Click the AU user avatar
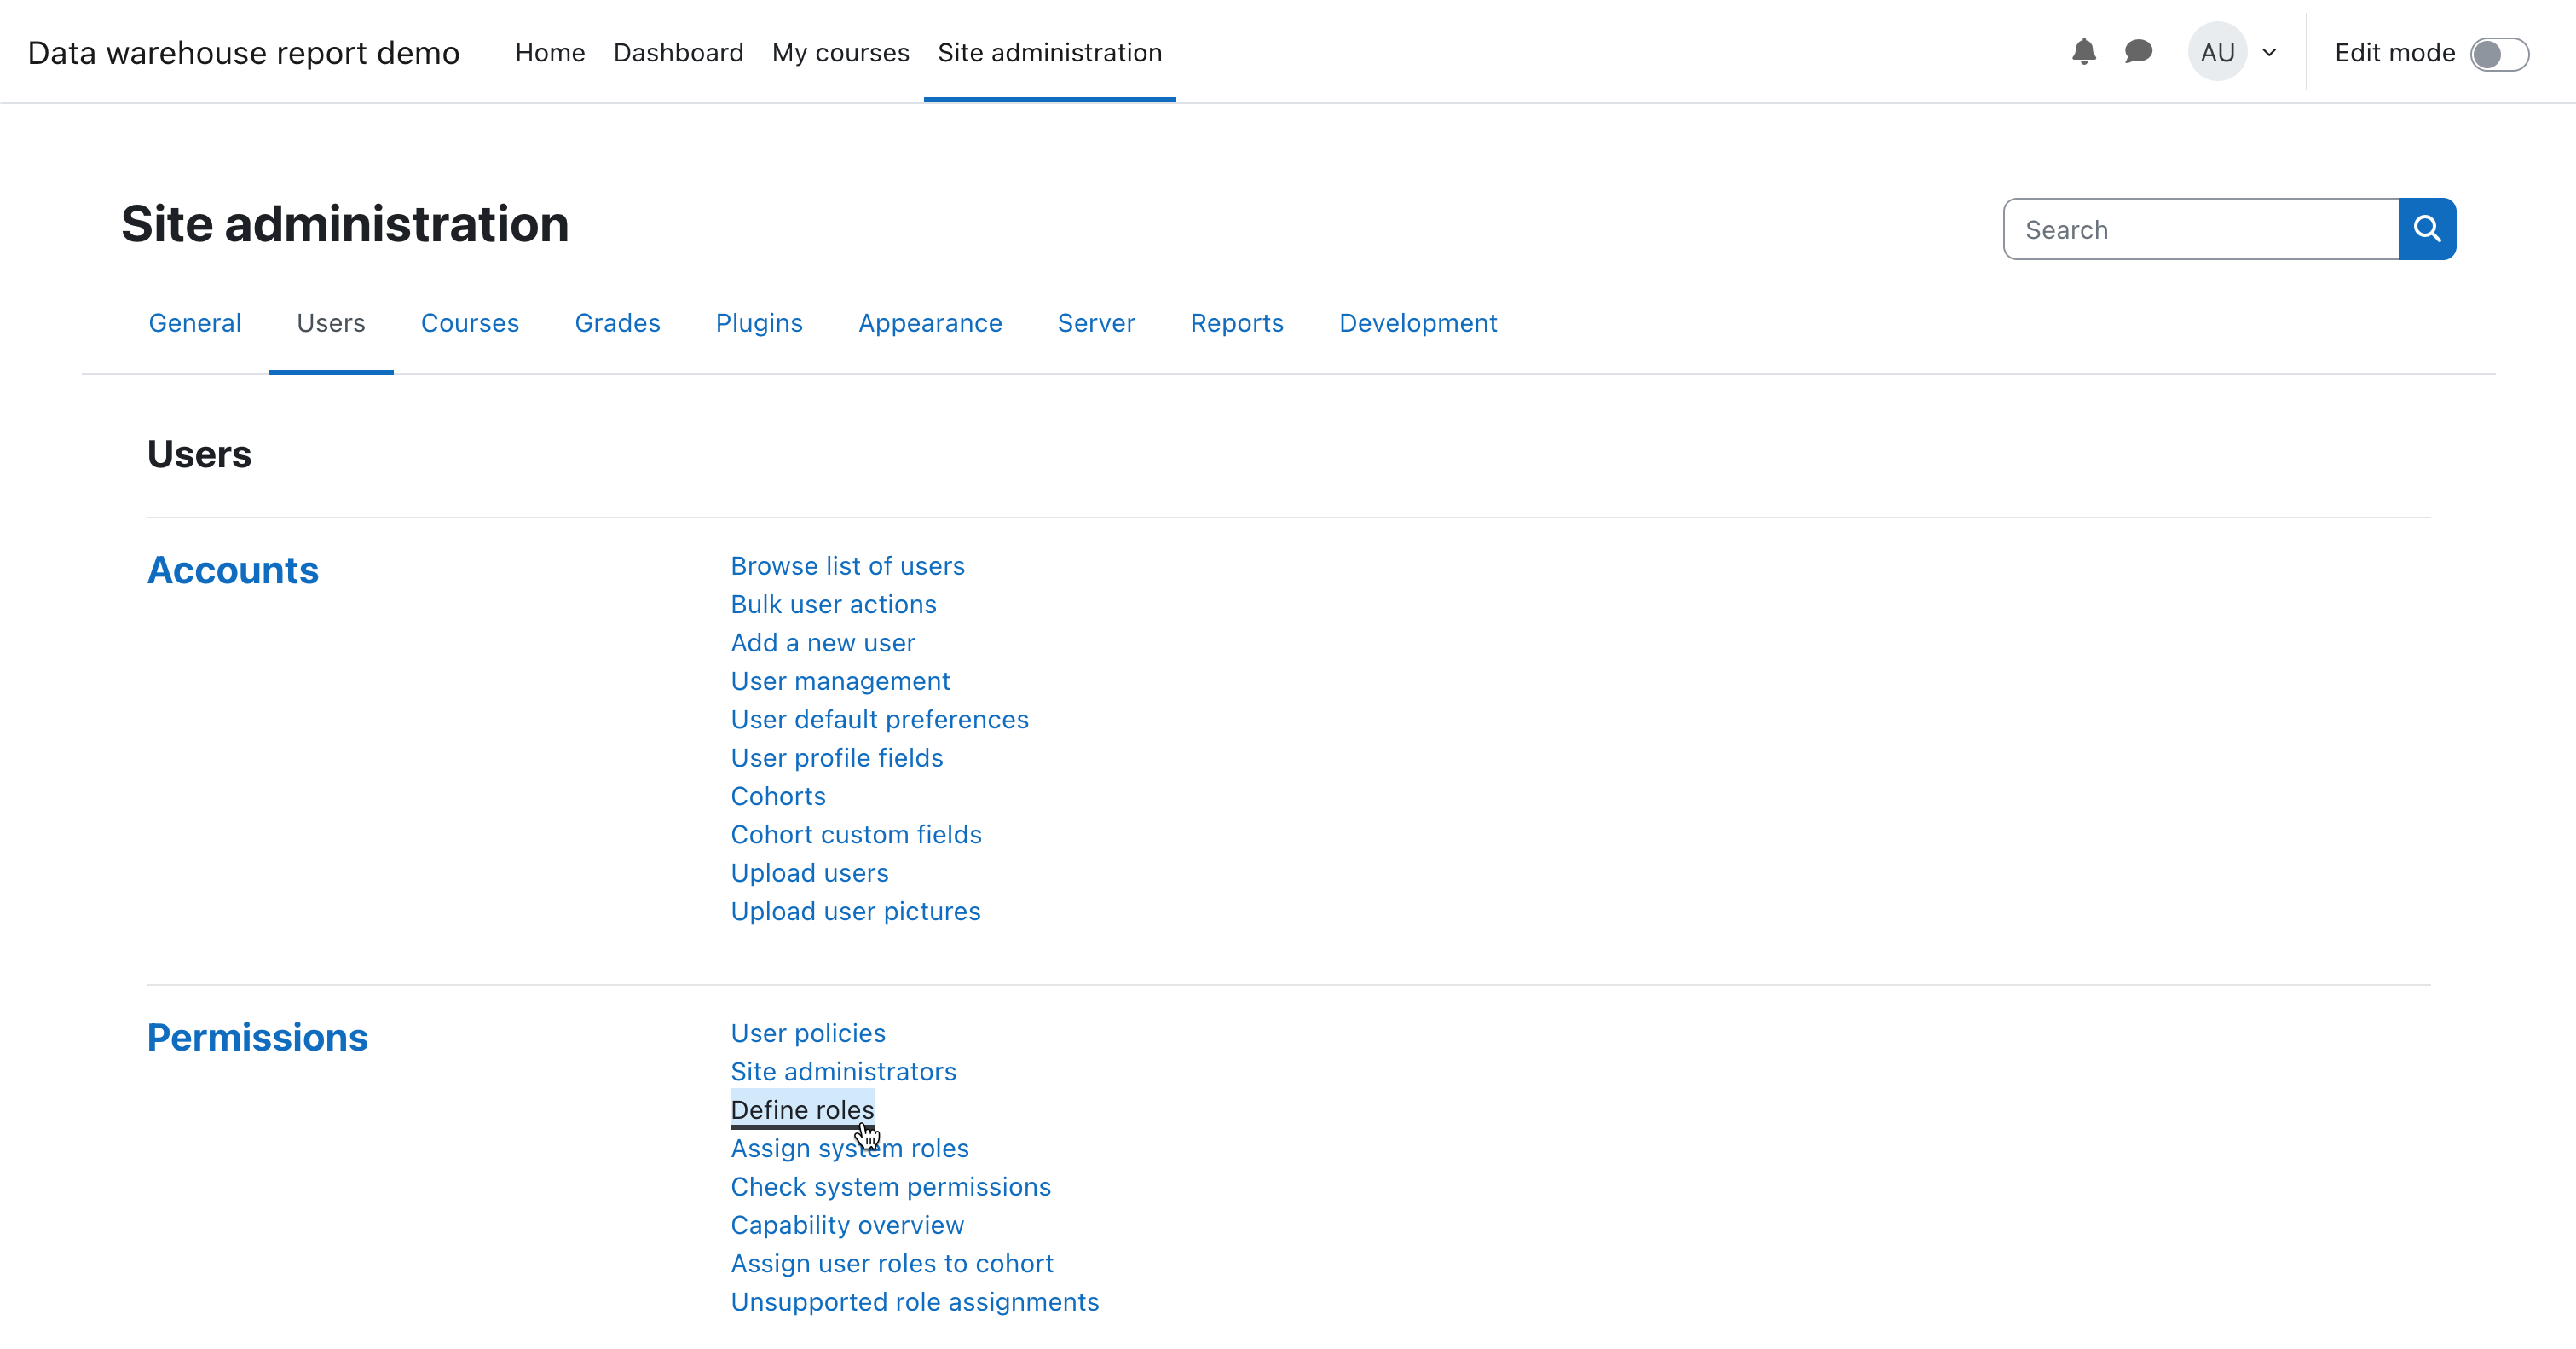Image resolution: width=2576 pixels, height=1349 pixels. click(2216, 52)
